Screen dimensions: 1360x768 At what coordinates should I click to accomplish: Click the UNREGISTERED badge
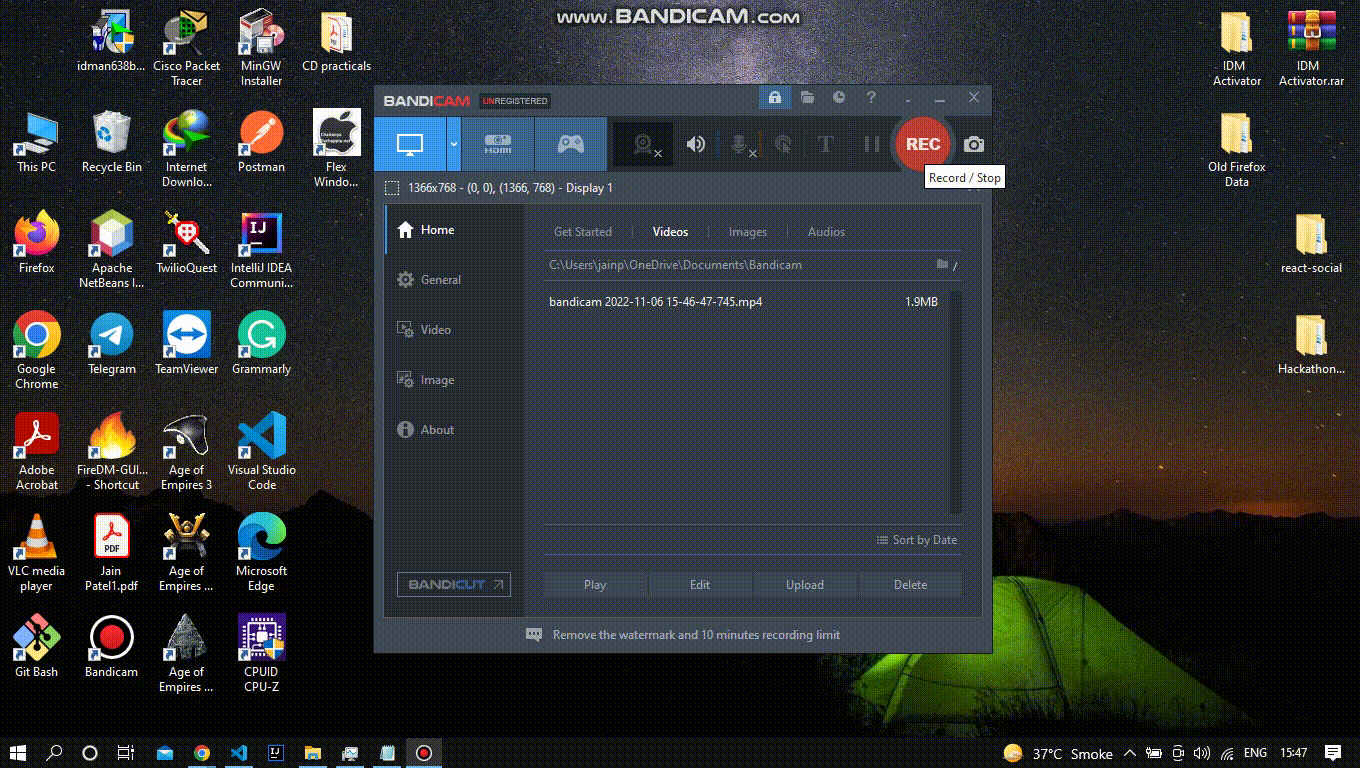click(x=515, y=101)
